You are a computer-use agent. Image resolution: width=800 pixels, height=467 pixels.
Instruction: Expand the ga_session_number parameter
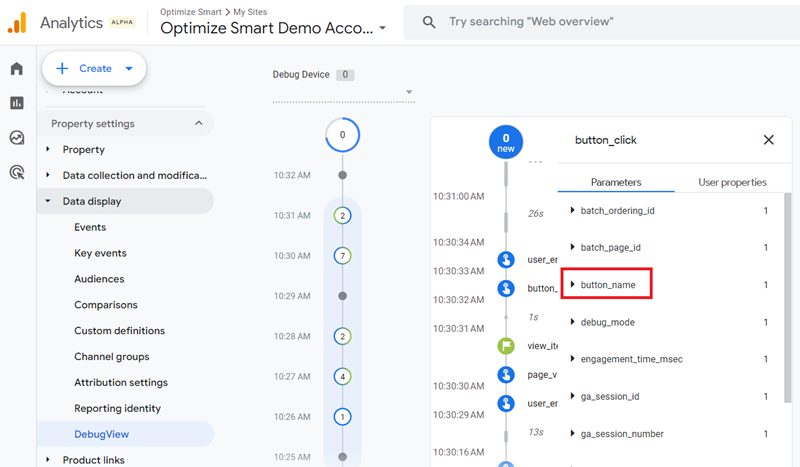(x=572, y=434)
